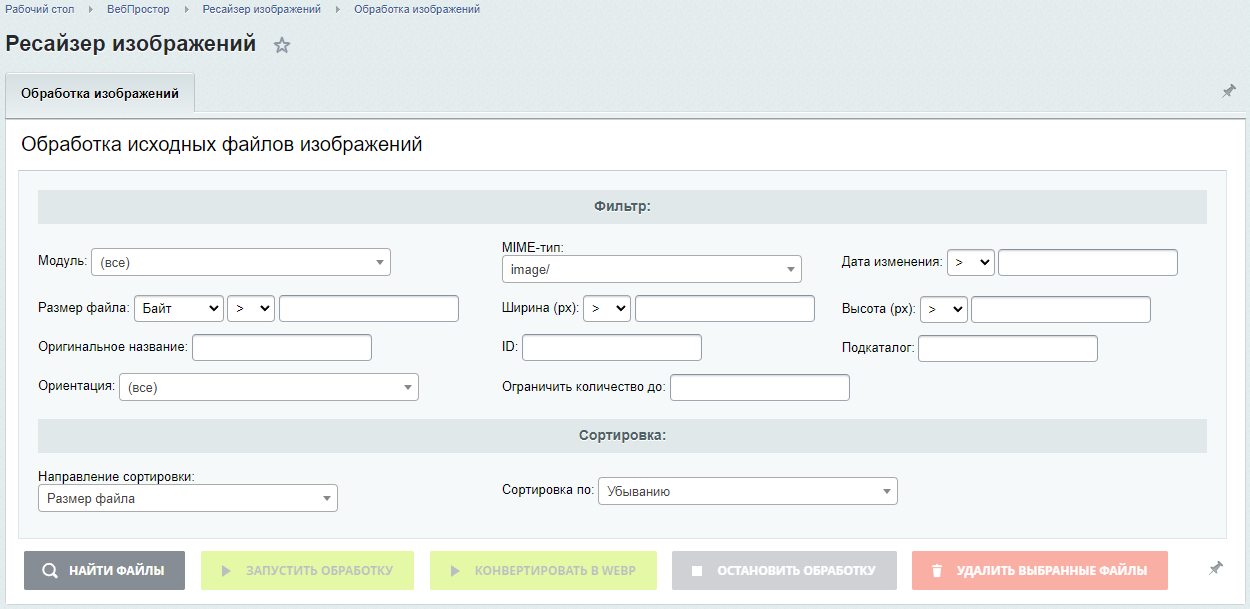Click the ID input field
The height and width of the screenshot is (609, 1250).
(x=612, y=348)
